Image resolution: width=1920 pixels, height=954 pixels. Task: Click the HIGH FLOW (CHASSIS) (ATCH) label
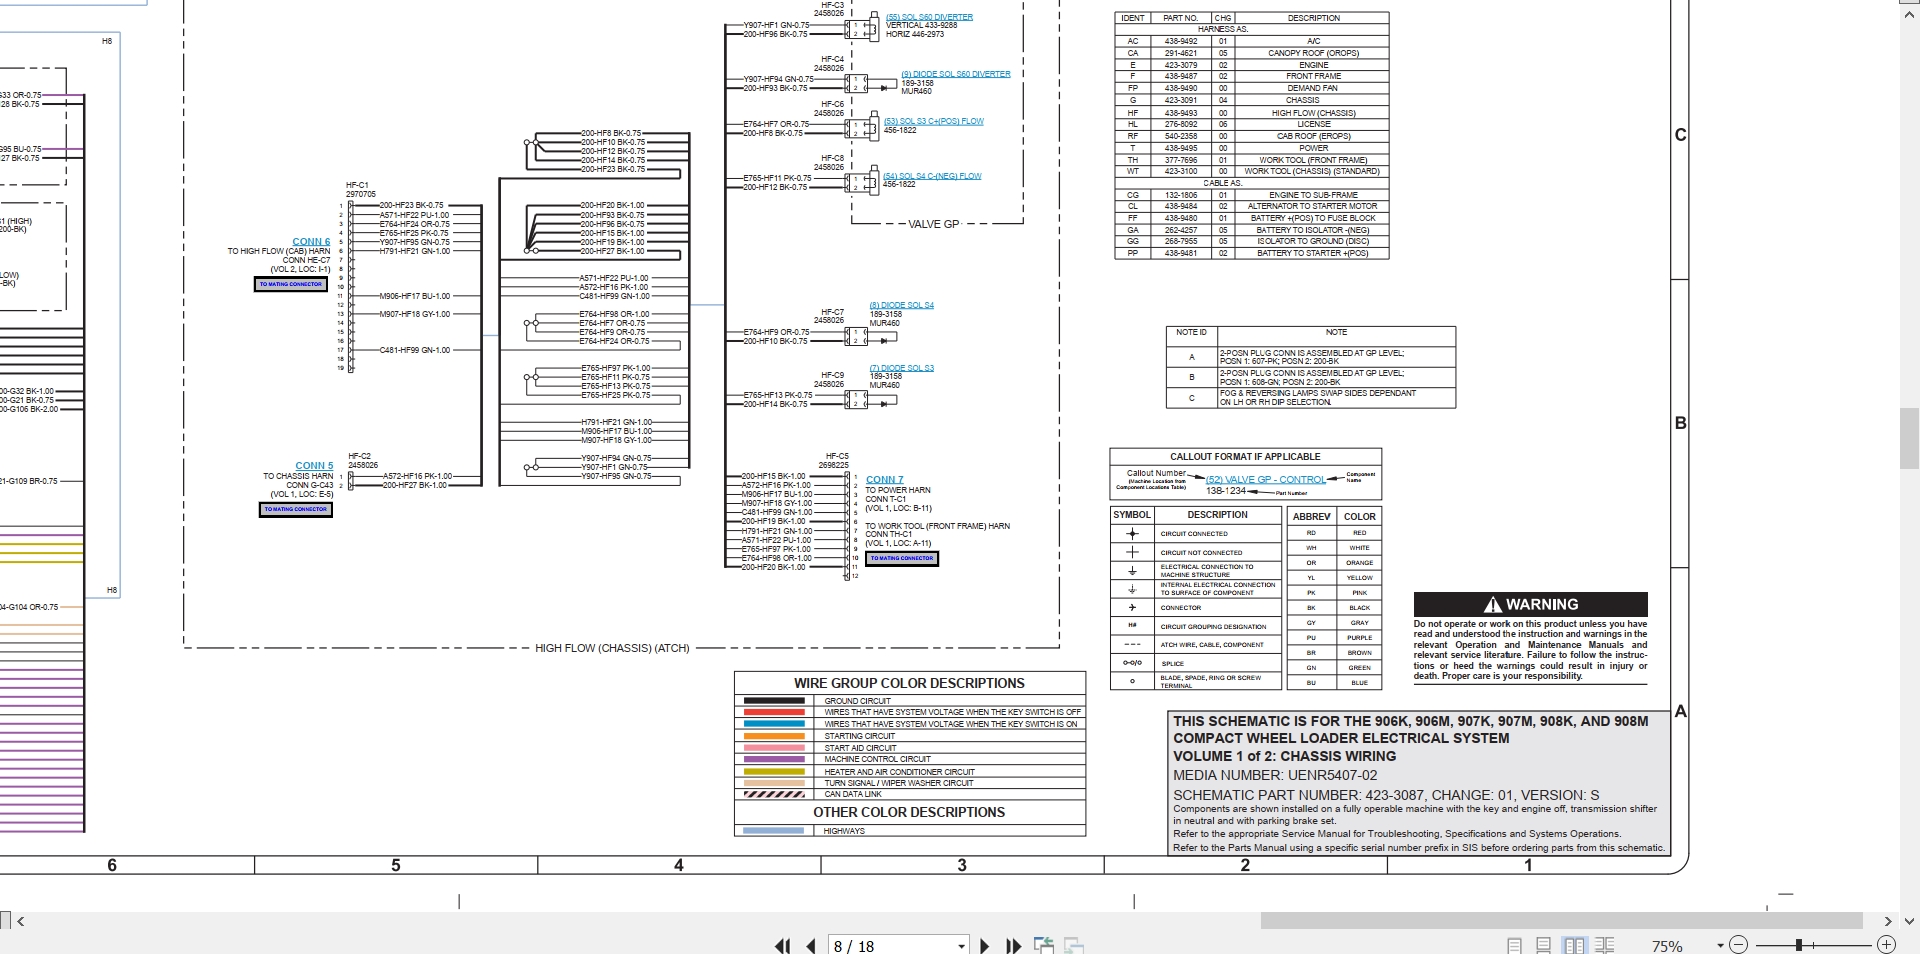coord(612,648)
